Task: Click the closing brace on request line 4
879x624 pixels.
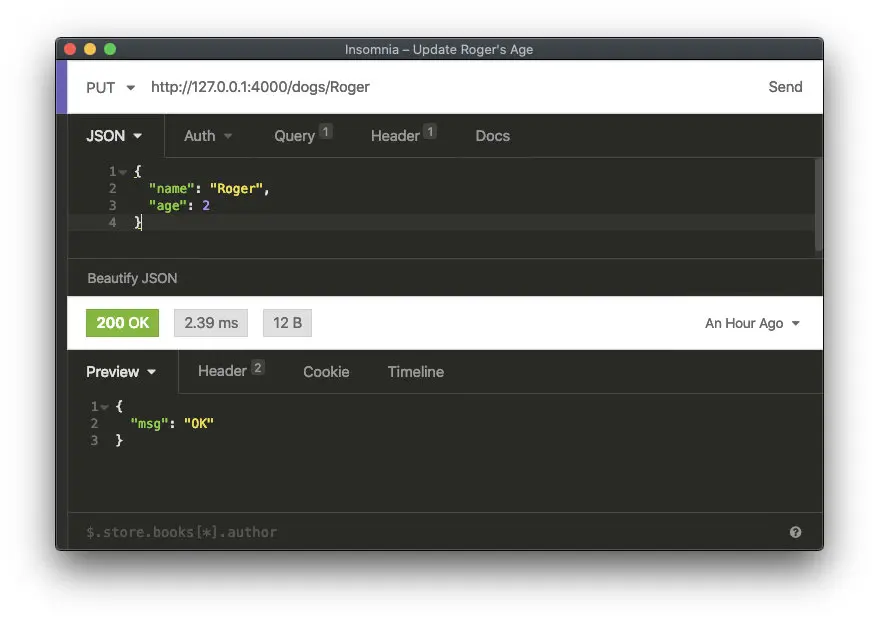Action: tap(138, 223)
